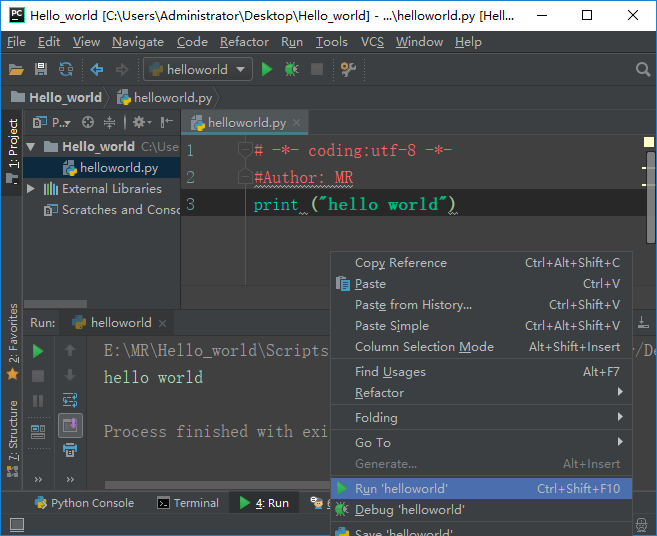Open the toolbar settings wrench icon
This screenshot has width=657, height=536.
click(x=348, y=69)
